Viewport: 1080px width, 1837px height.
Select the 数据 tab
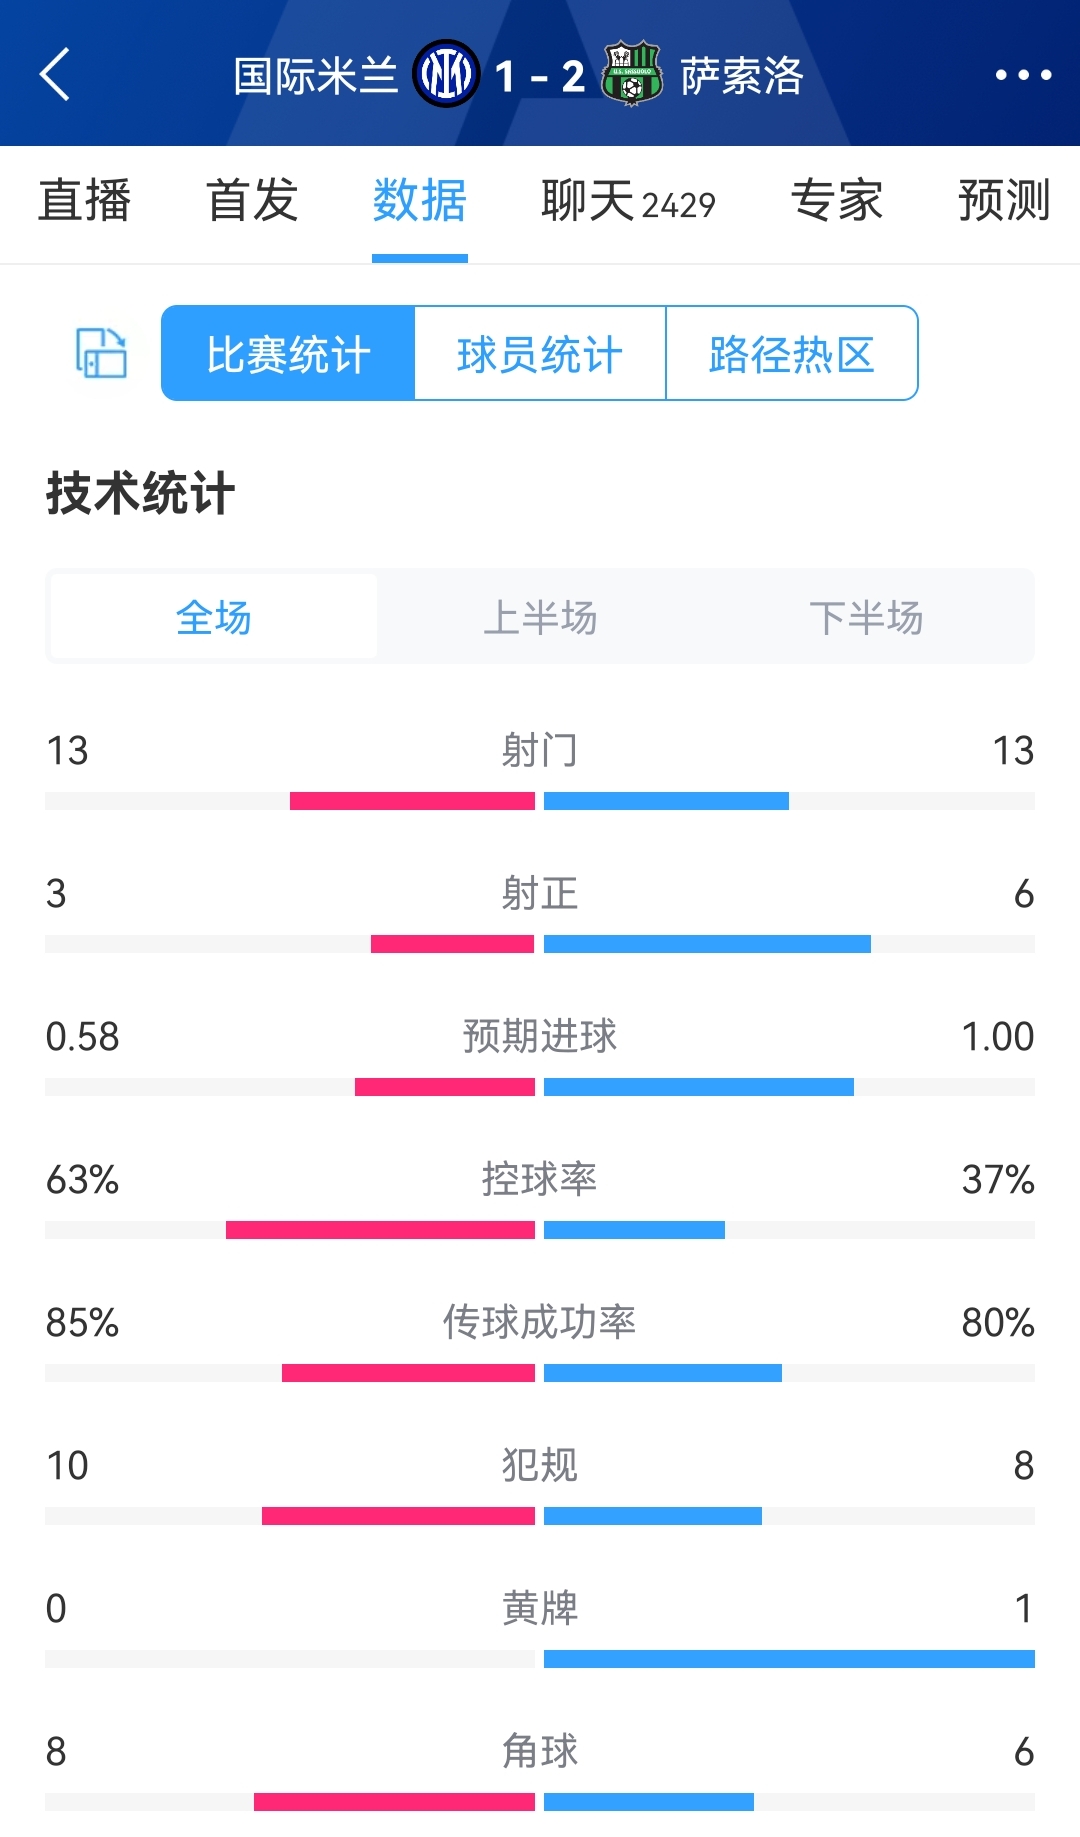click(x=420, y=201)
